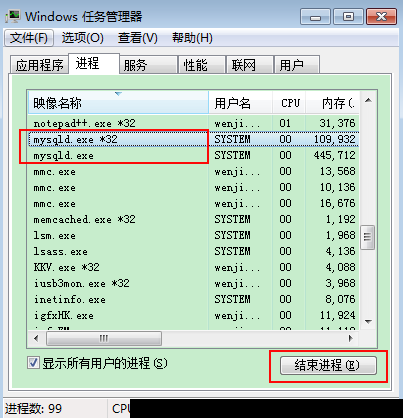Screen dimensions: 403x418
Task: Select the mmc.exe process with 16,676 memory
Action: coord(193,203)
